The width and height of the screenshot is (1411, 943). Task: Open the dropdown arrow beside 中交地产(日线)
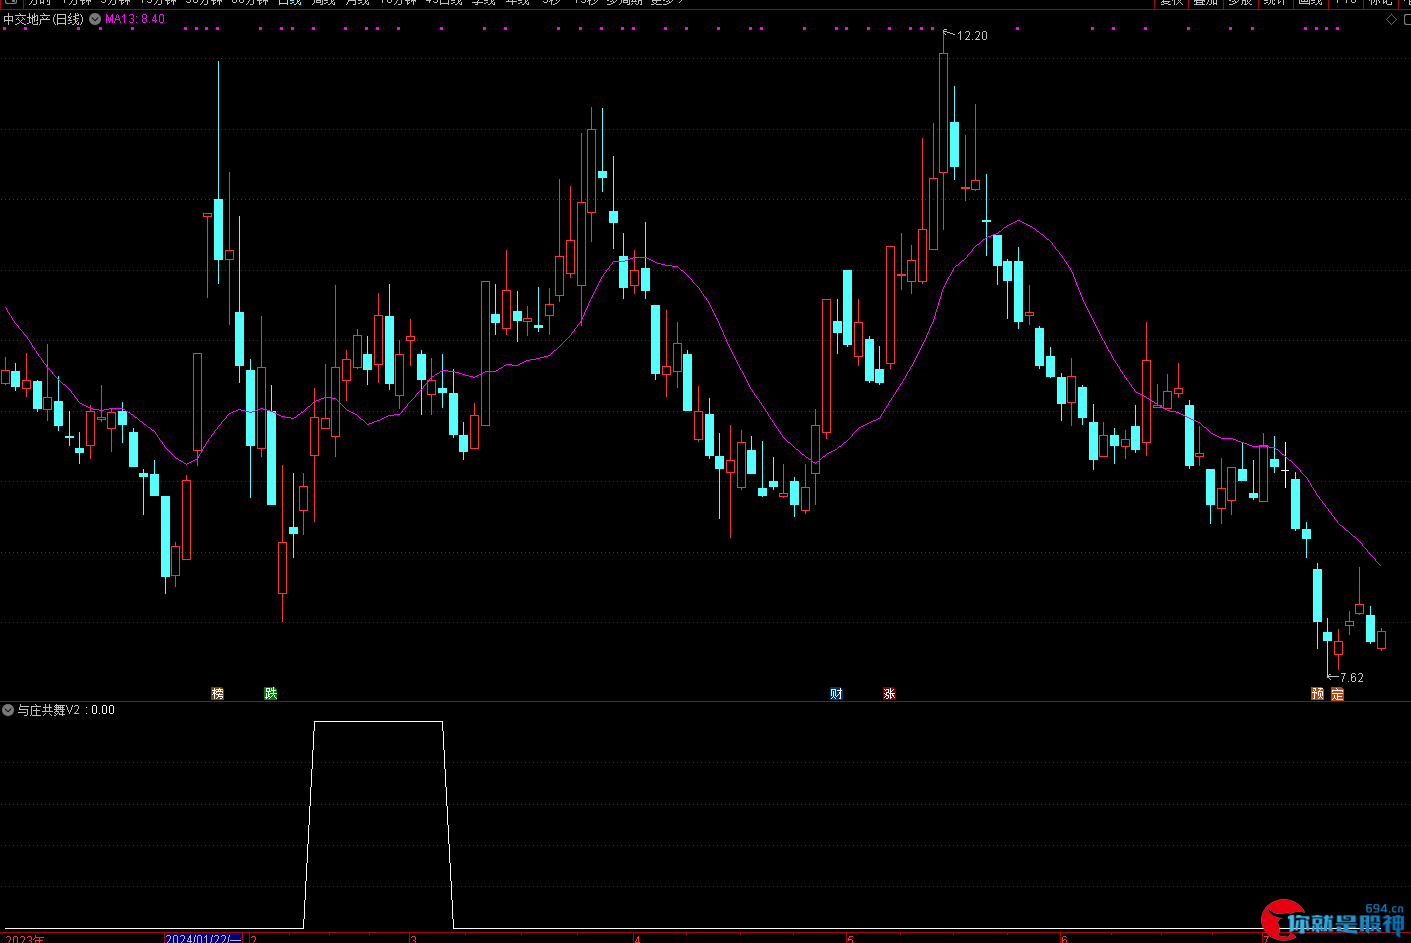[95, 19]
